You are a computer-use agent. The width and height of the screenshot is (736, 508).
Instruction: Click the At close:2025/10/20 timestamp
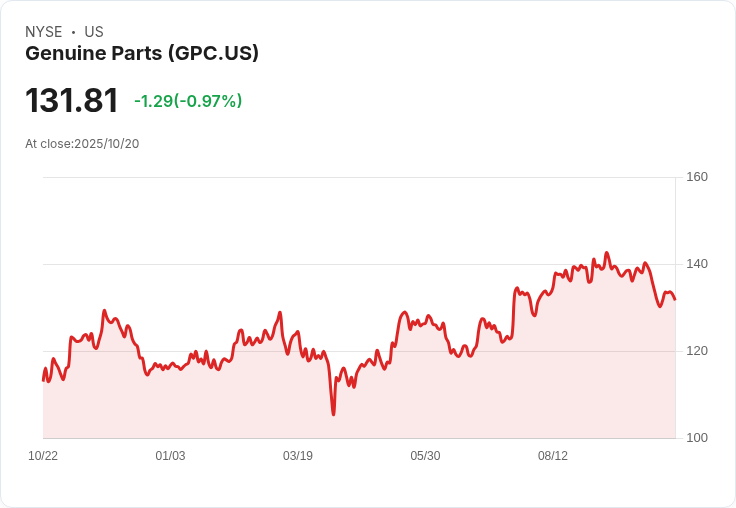(x=82, y=144)
